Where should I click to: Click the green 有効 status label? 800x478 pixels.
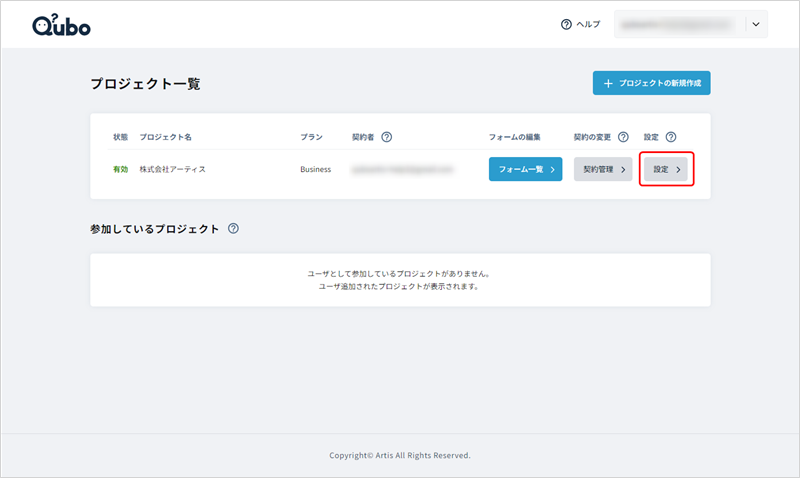coord(121,170)
